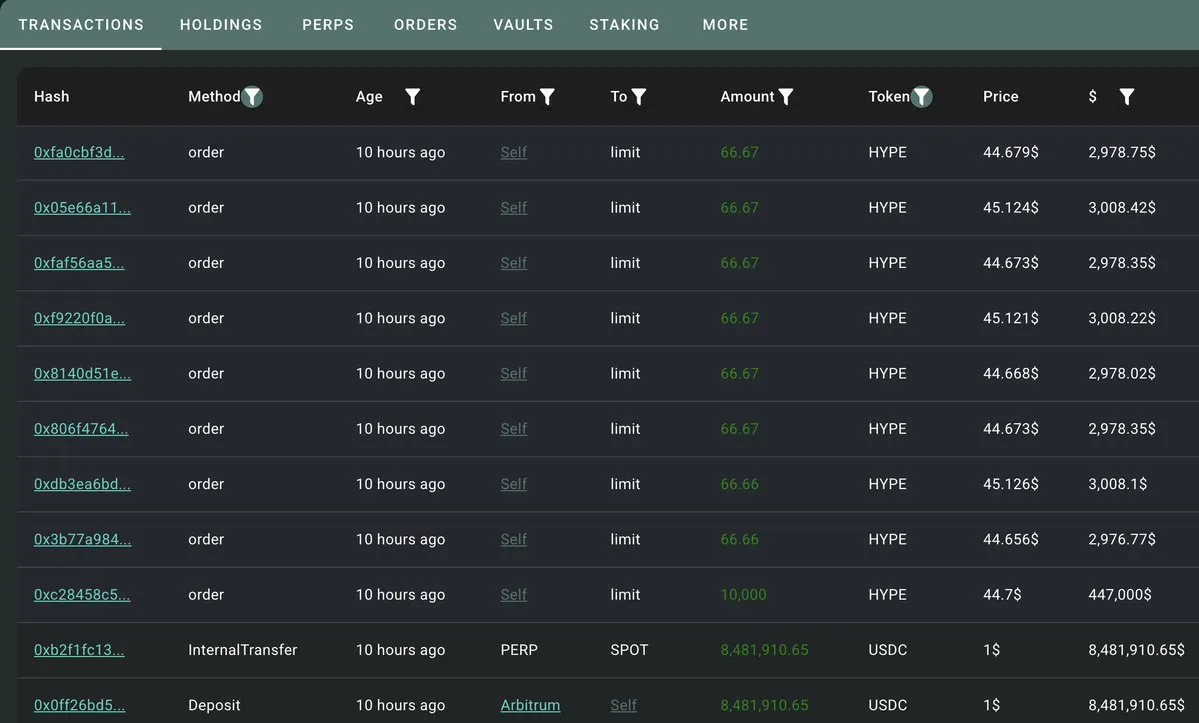Open transaction hash 0xc28458c5...
Viewport: 1199px width, 723px height.
point(82,595)
